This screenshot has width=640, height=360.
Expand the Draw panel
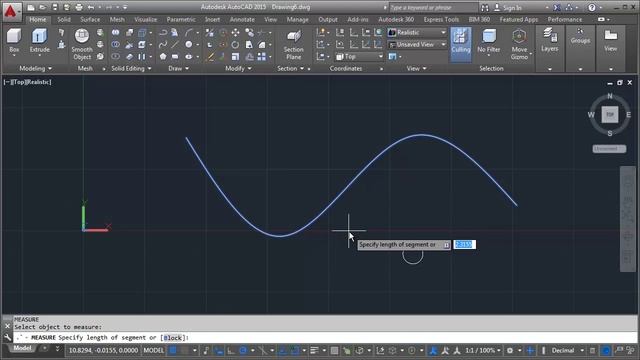(x=178, y=69)
